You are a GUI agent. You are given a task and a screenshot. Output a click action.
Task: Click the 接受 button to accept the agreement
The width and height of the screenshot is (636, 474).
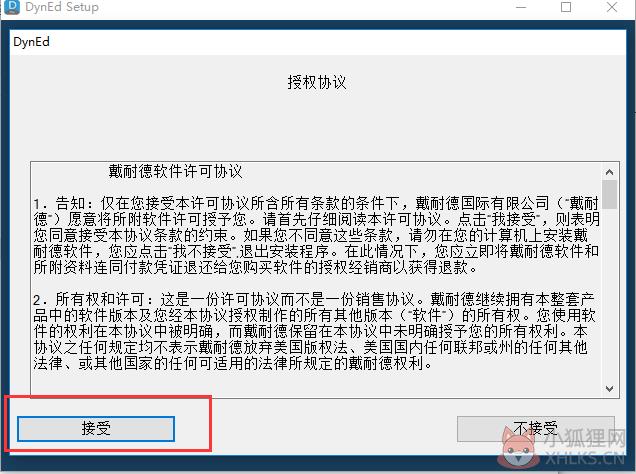point(96,429)
